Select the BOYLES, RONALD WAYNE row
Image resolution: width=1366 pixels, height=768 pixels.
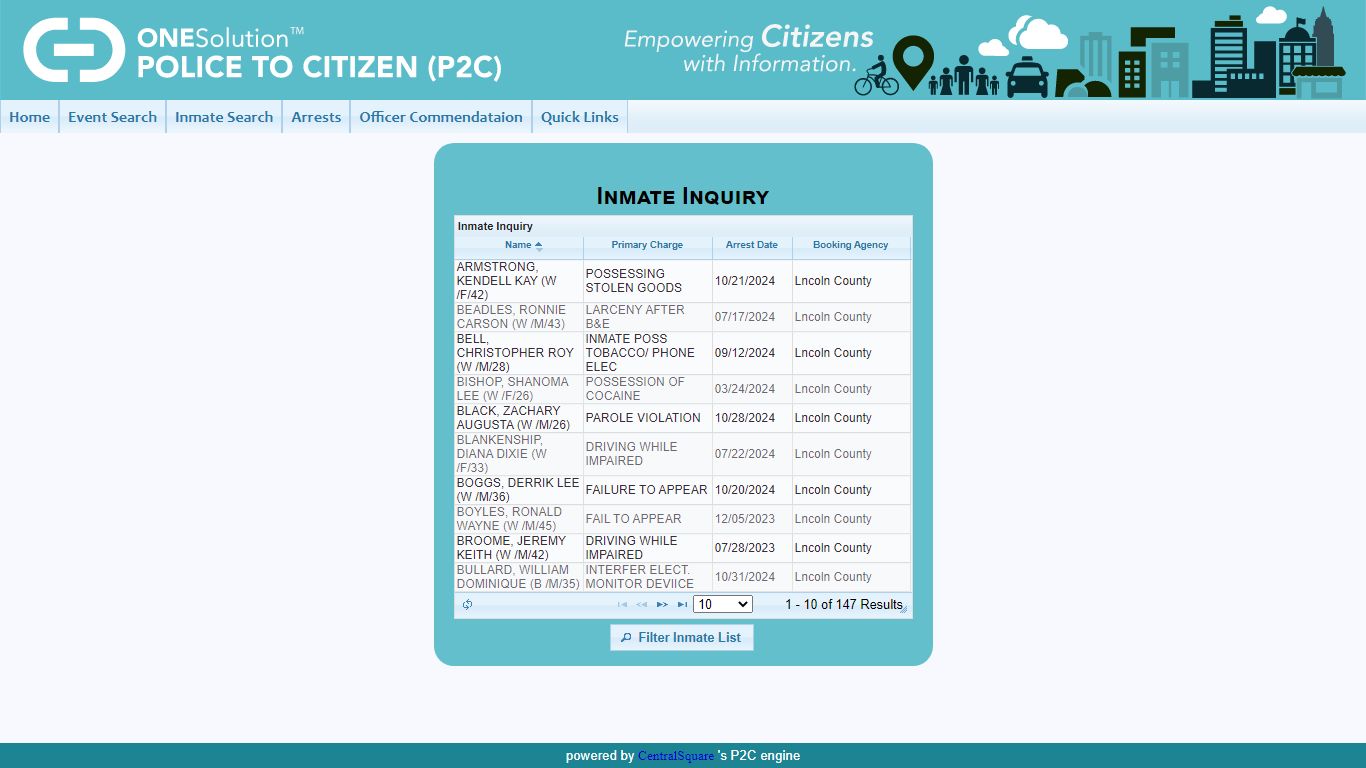coord(683,519)
